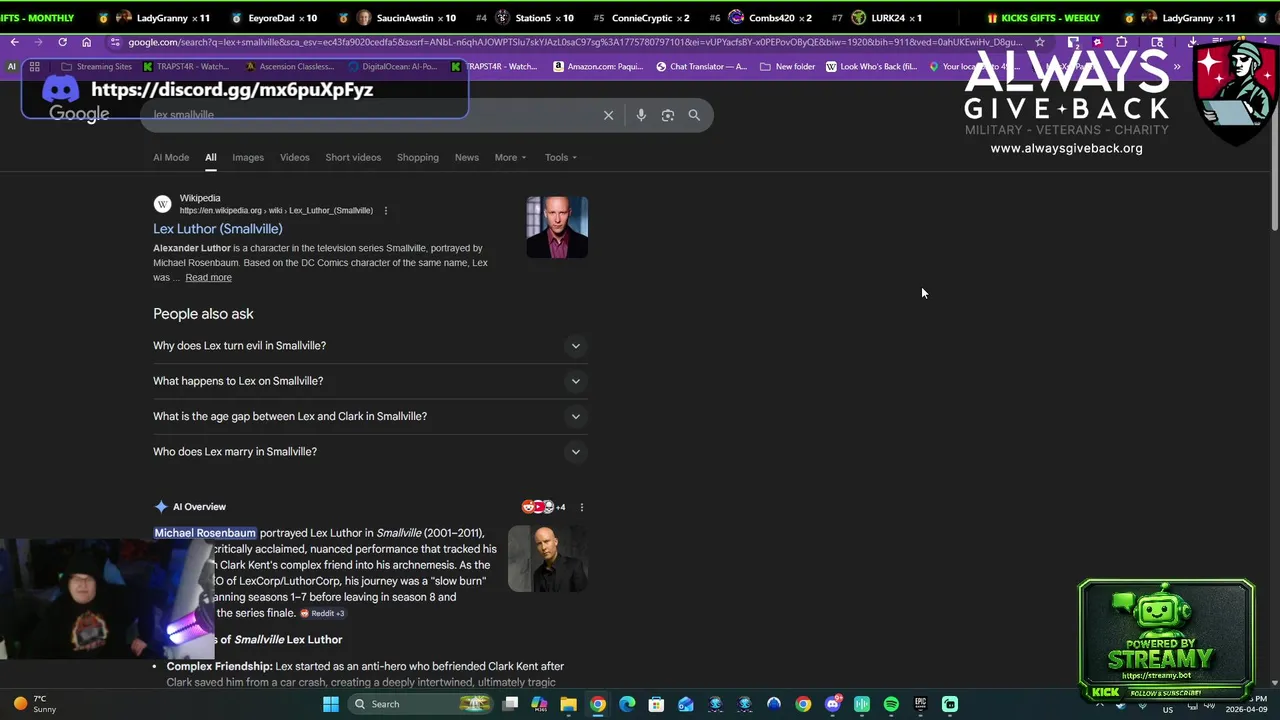Click the AI Overview source icons +4

tap(544, 507)
